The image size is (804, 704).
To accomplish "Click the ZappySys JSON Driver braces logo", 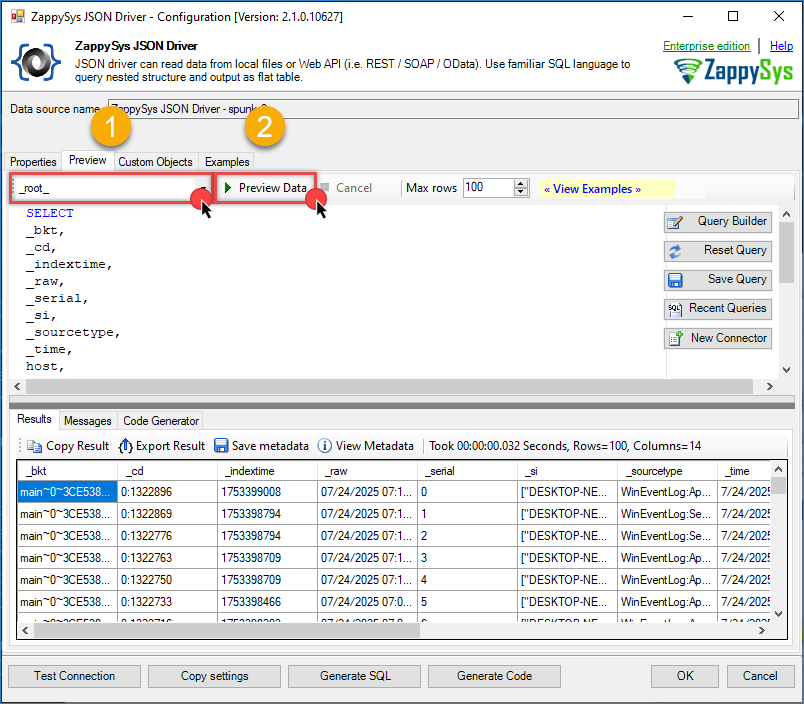I will (36, 63).
